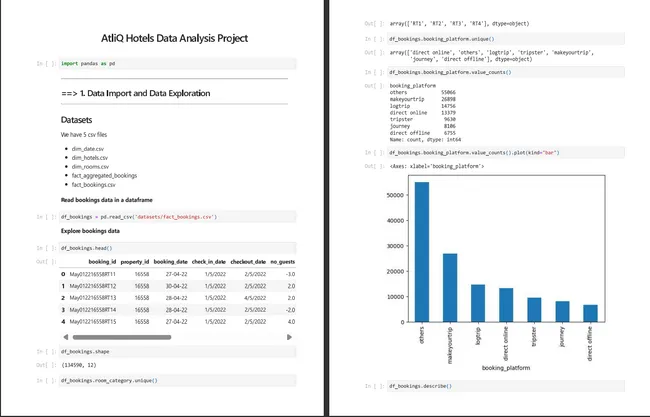Click the horizontal scrollbar thumb under the table
This screenshot has width=650, height=417.
[122, 337]
